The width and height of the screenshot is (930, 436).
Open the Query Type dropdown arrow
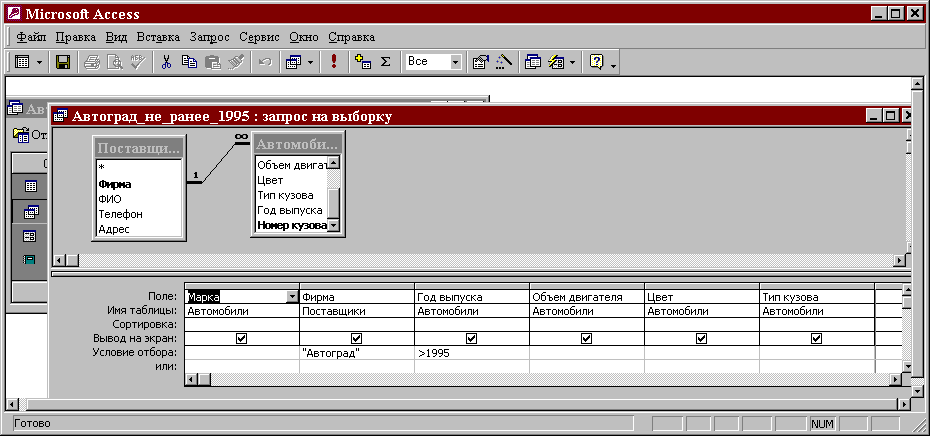310,62
